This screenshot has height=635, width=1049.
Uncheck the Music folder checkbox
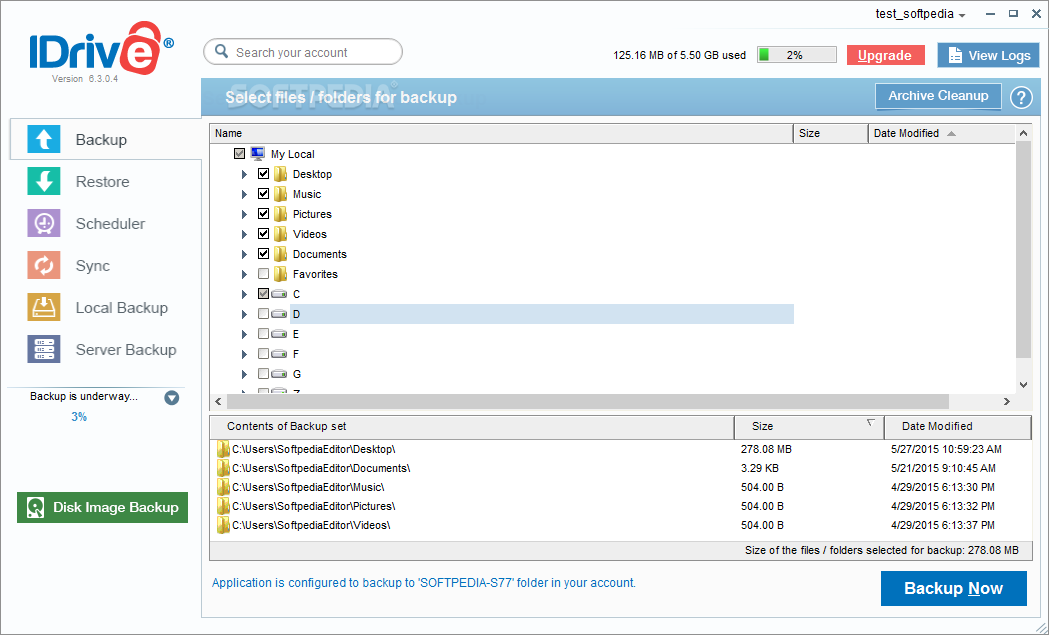pos(264,194)
